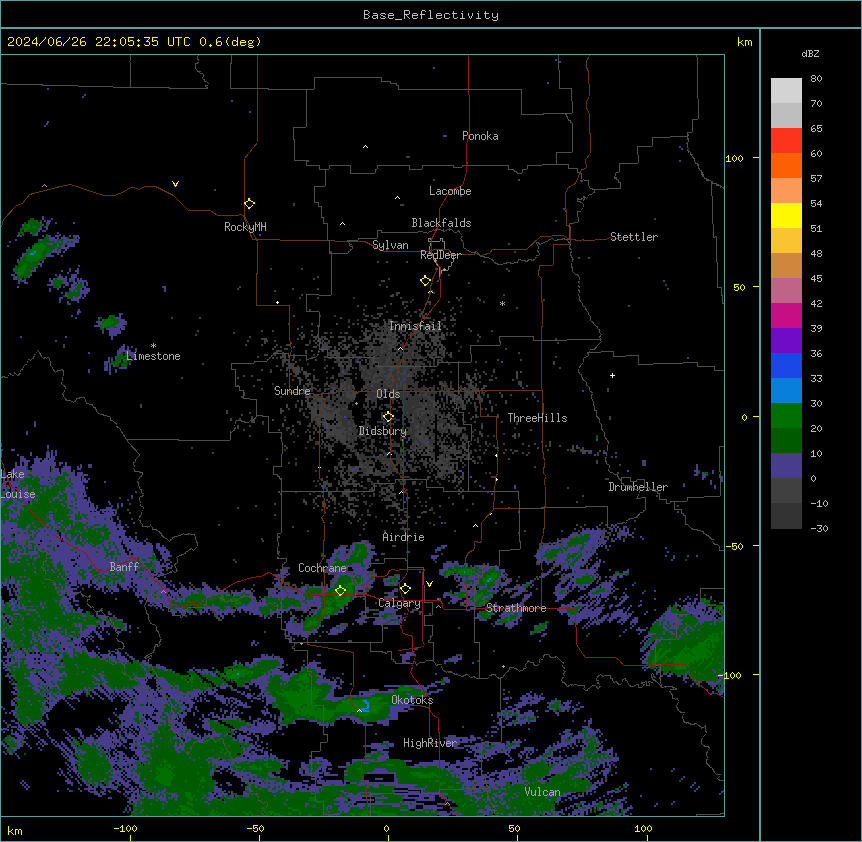Click the Calgary city label
Screen dimensions: 862x842
(x=399, y=603)
